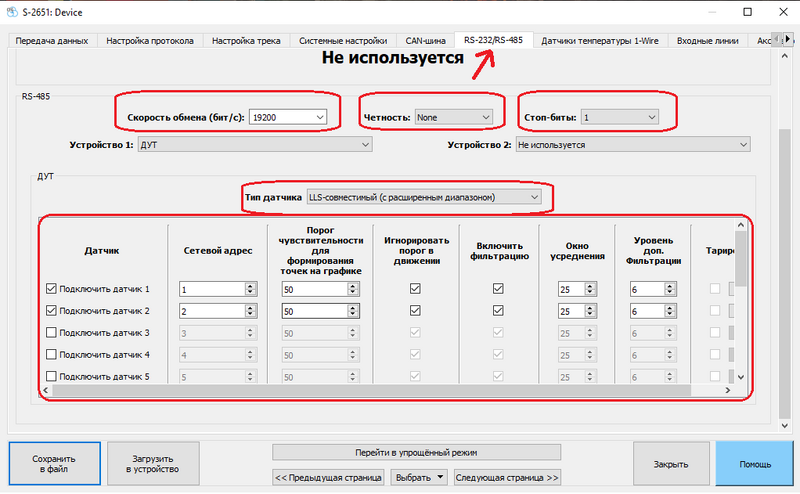Click sensor table right scroll arrow

coord(728,390)
